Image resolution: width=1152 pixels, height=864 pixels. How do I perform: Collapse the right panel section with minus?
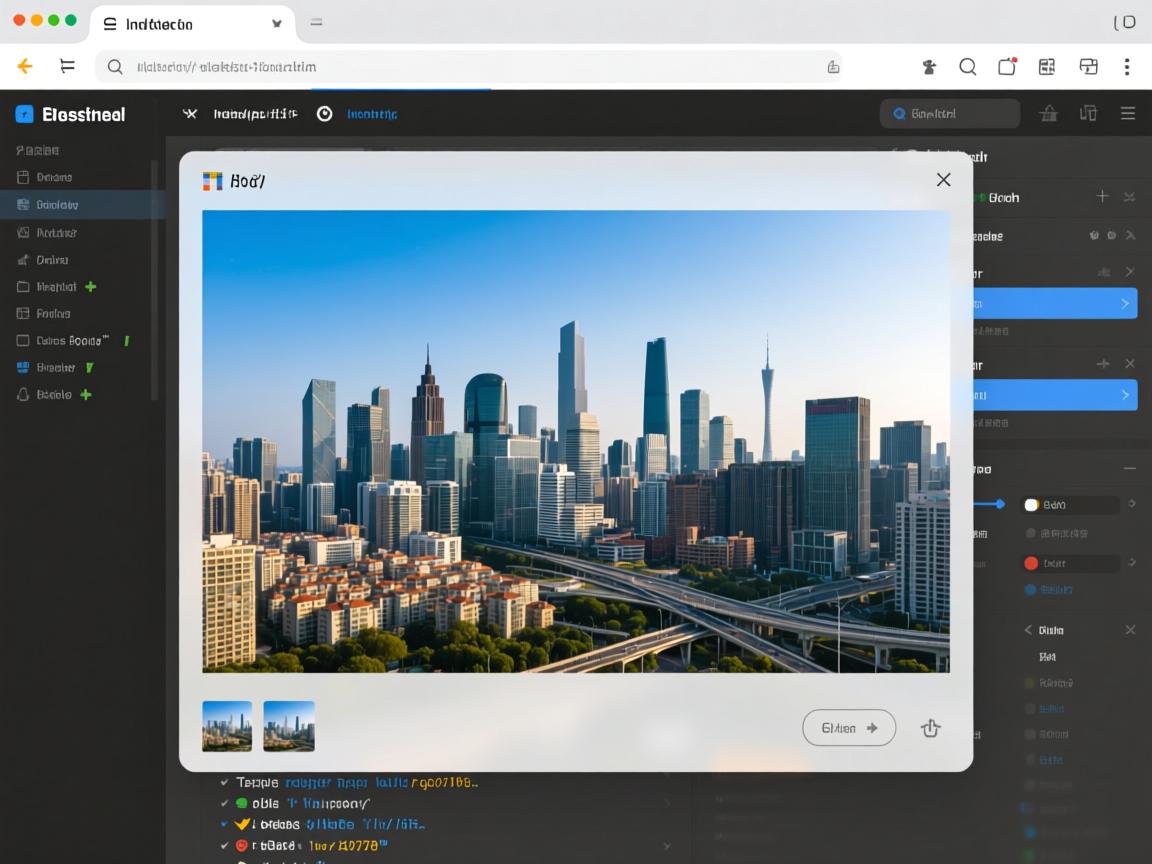coord(1129,468)
